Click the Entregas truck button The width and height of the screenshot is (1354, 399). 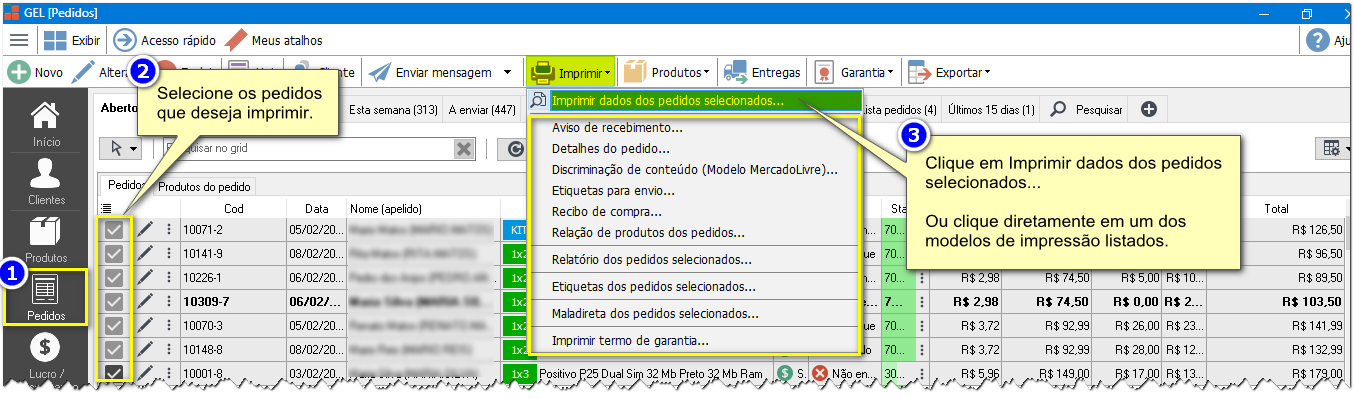[x=762, y=72]
